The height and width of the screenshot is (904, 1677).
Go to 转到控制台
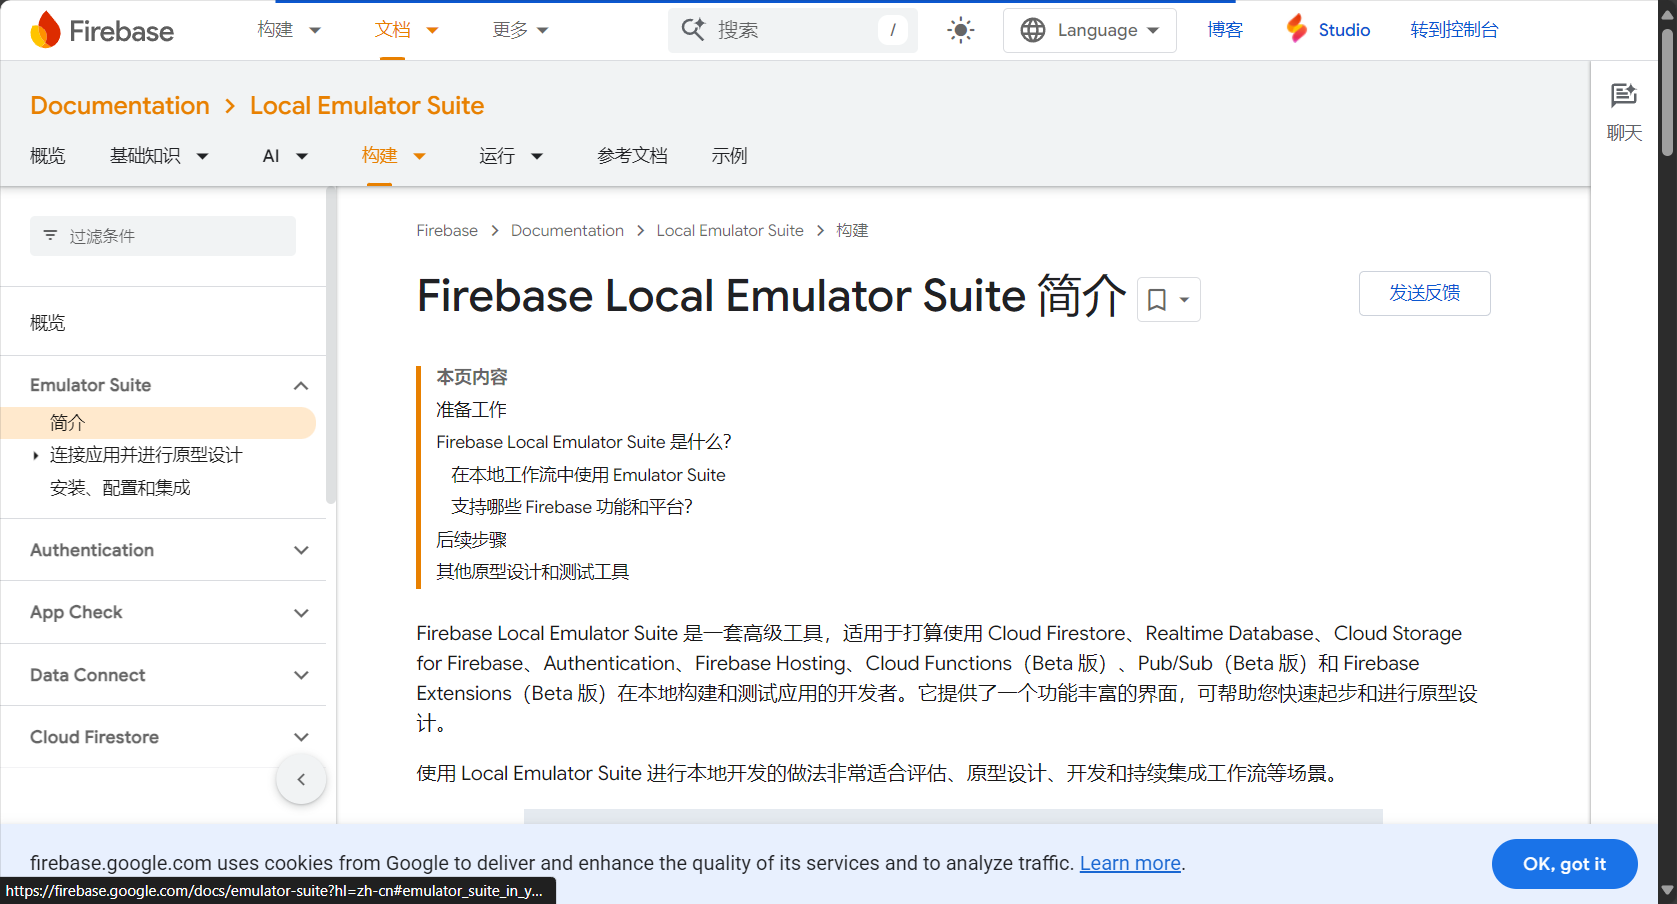point(1454,30)
